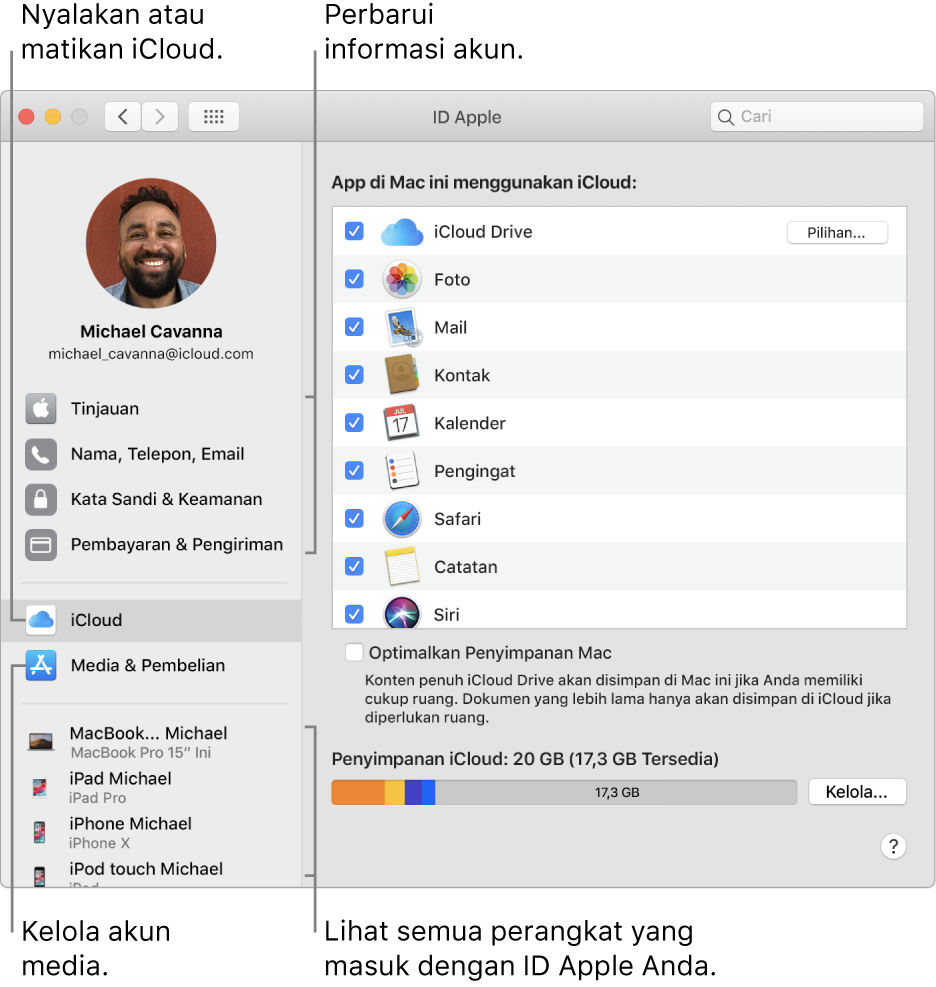
Task: Click the Siri app icon
Action: click(402, 612)
